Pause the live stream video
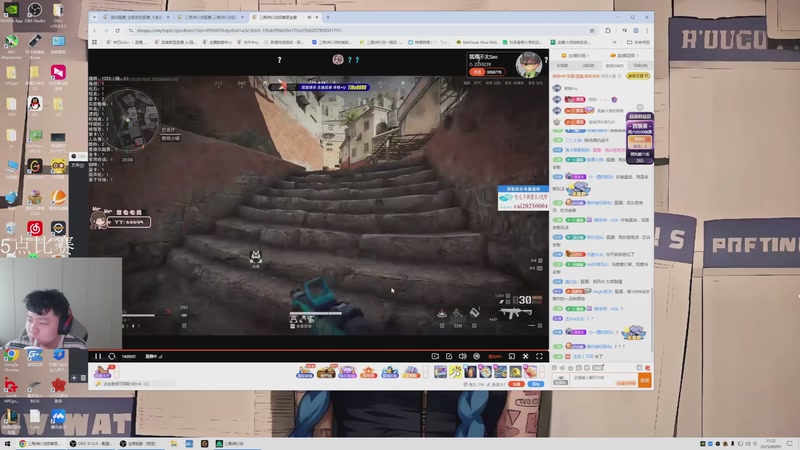 pos(98,356)
